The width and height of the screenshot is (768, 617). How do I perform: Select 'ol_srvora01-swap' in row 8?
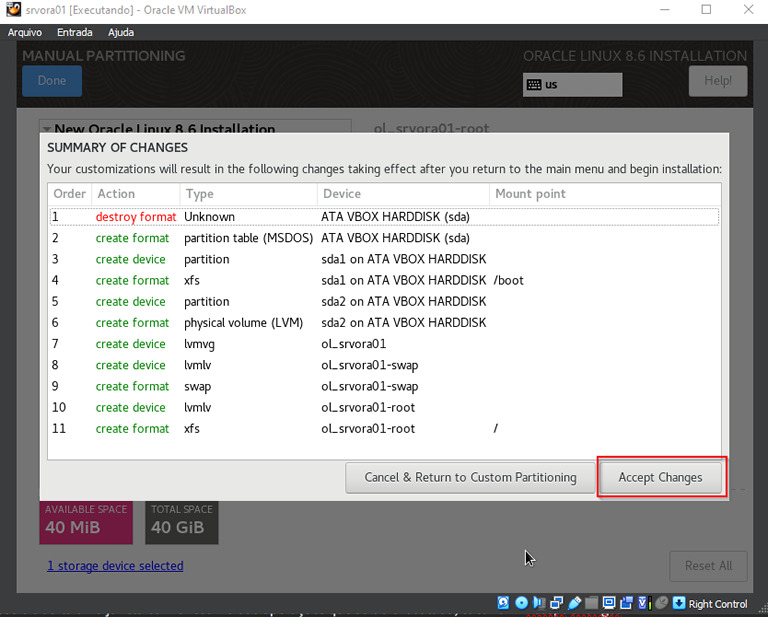coord(370,365)
